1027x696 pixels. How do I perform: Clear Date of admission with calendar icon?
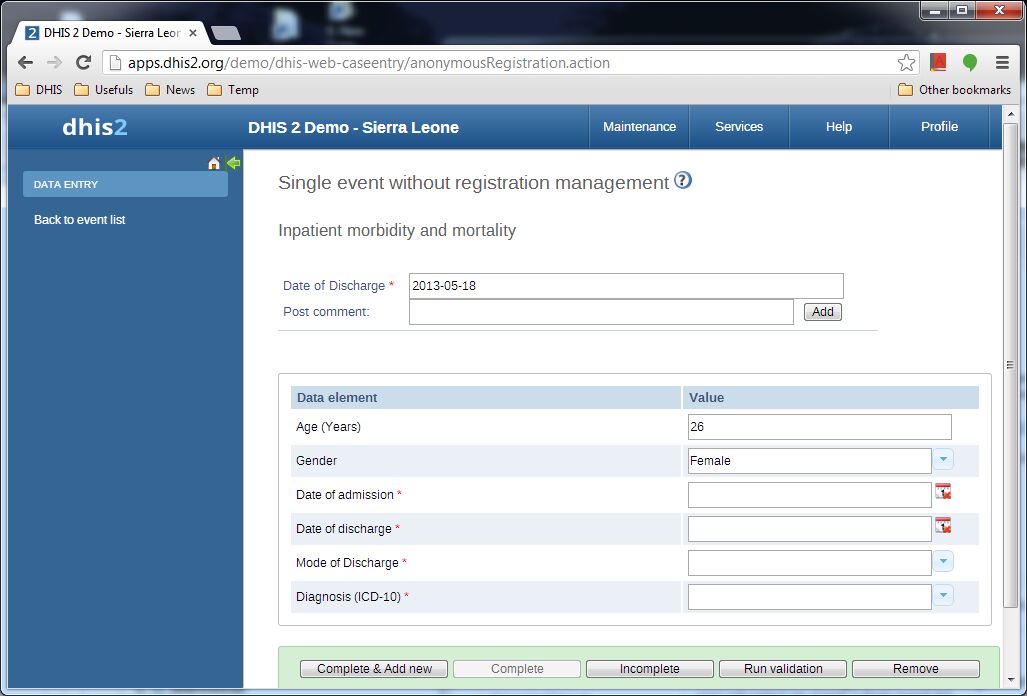tap(943, 491)
